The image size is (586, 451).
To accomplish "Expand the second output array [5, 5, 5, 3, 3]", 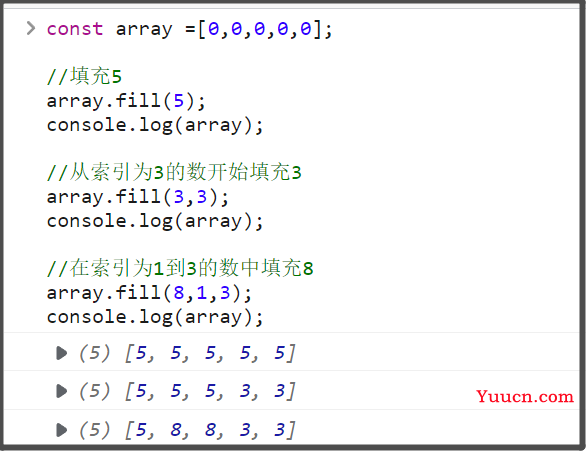I will (62, 391).
